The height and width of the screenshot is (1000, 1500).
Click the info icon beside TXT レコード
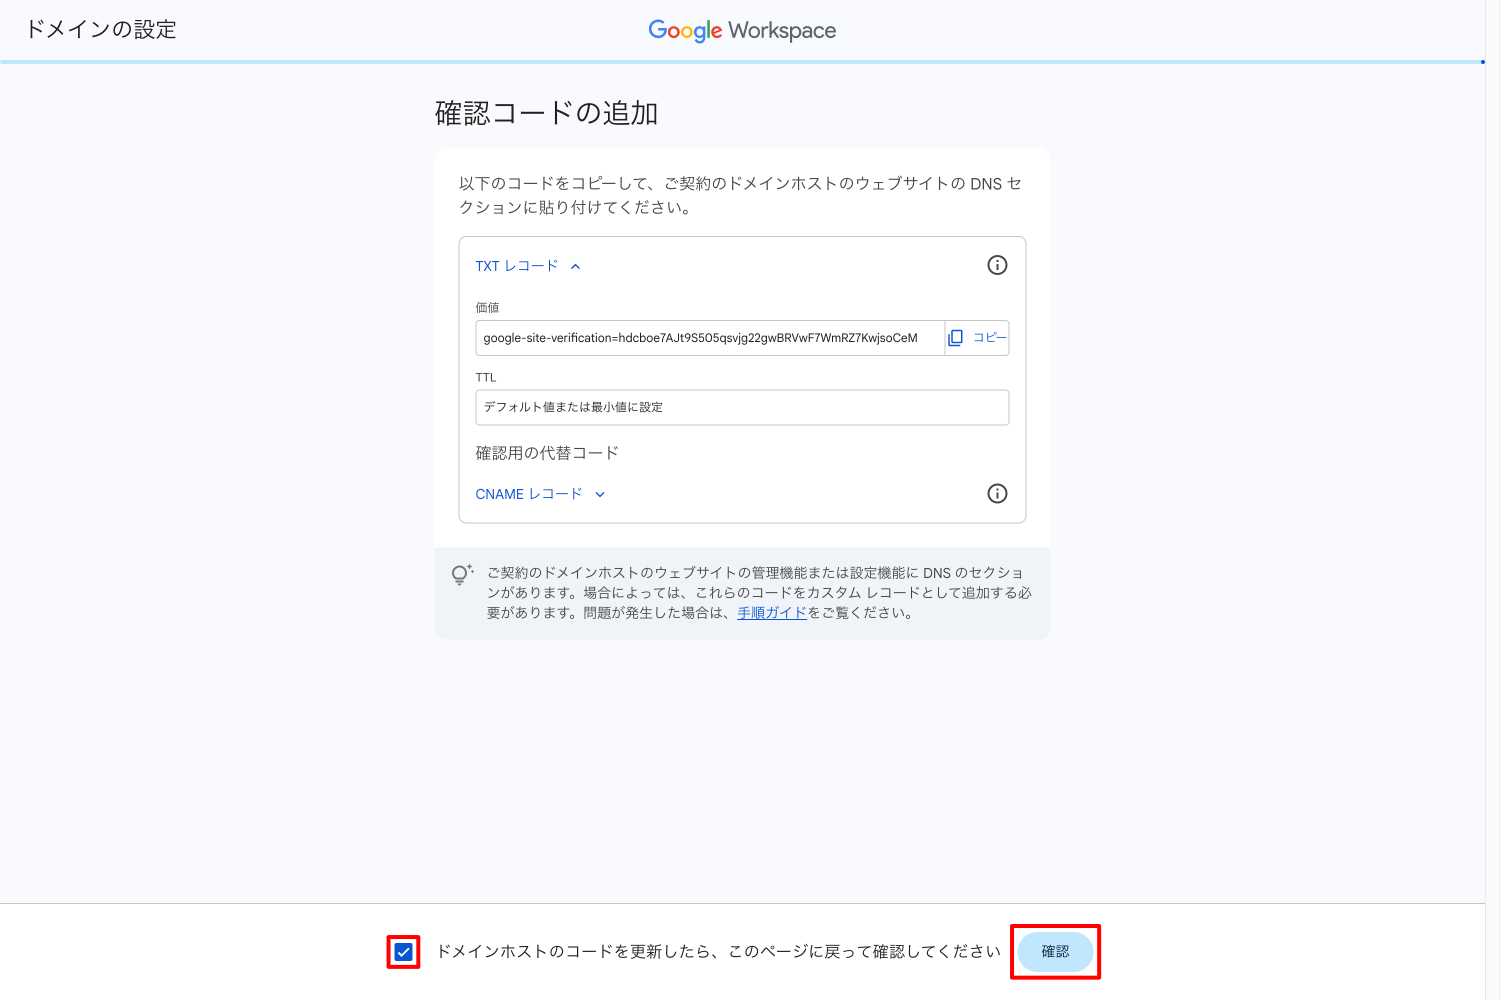[997, 265]
